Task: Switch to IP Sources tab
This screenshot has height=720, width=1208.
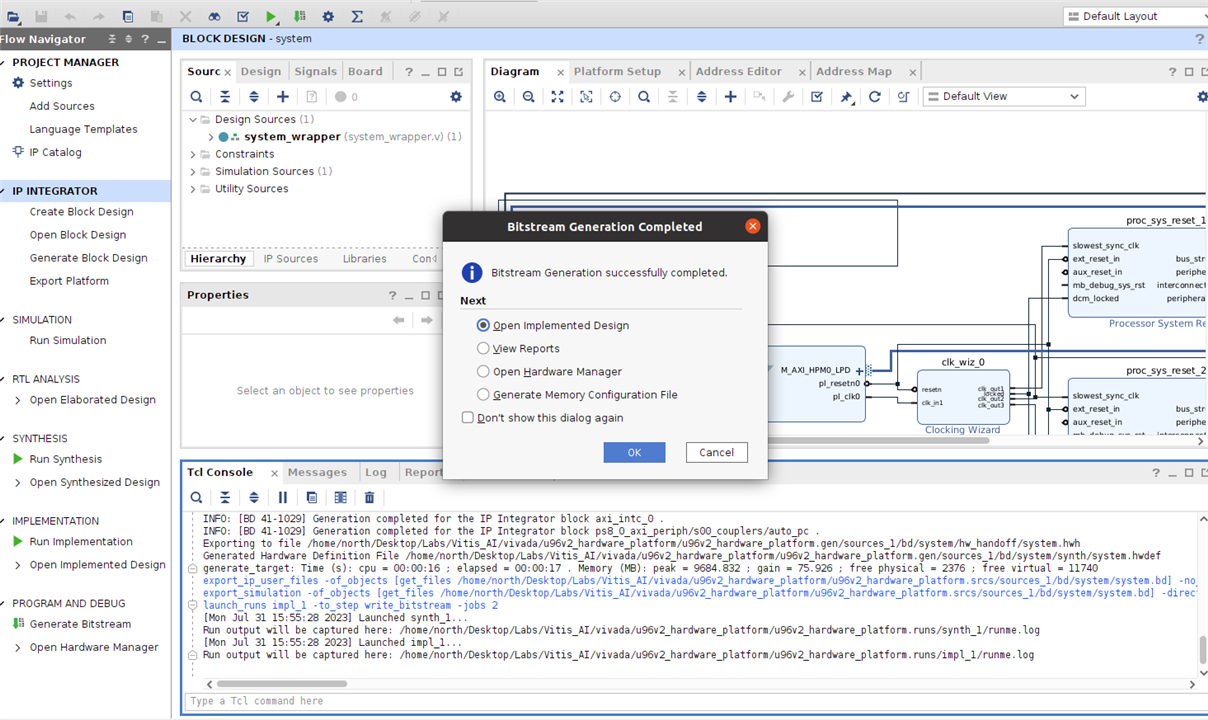Action: [x=291, y=258]
